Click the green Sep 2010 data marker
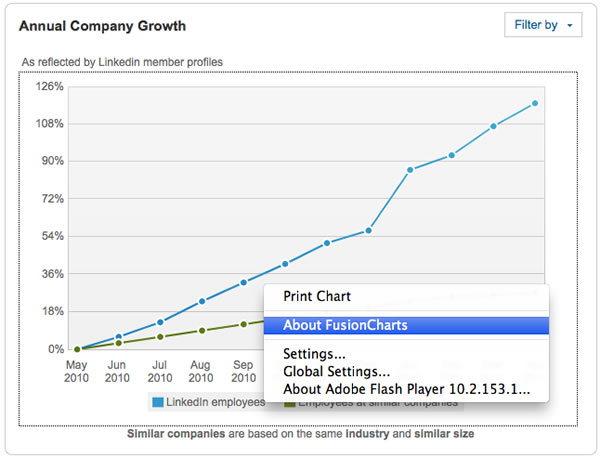This screenshot has height=457, width=600. [x=243, y=324]
